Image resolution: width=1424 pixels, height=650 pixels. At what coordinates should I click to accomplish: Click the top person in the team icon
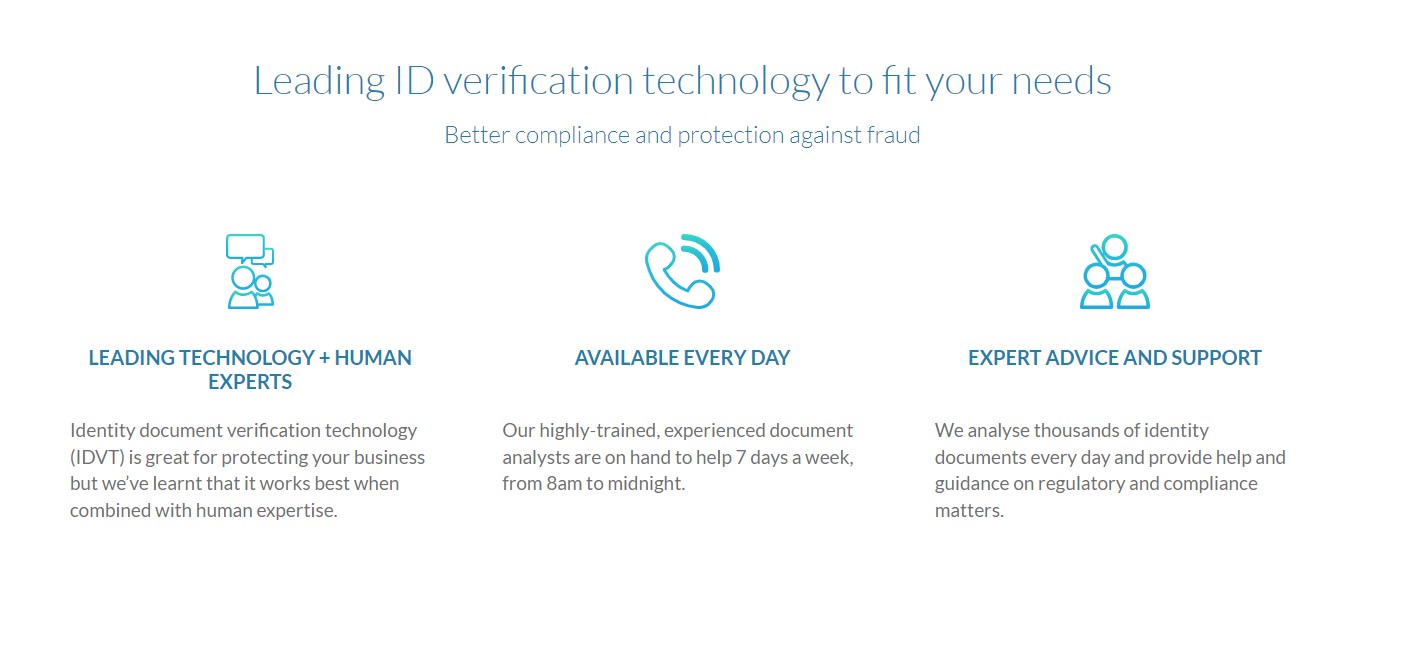click(x=1114, y=247)
